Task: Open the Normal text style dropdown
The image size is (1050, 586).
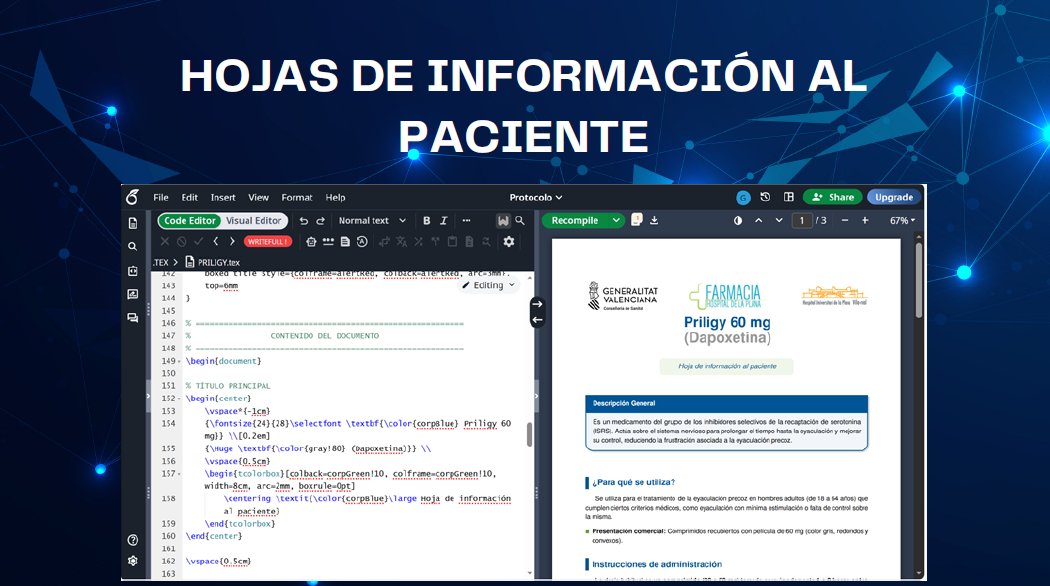Action: click(x=372, y=220)
